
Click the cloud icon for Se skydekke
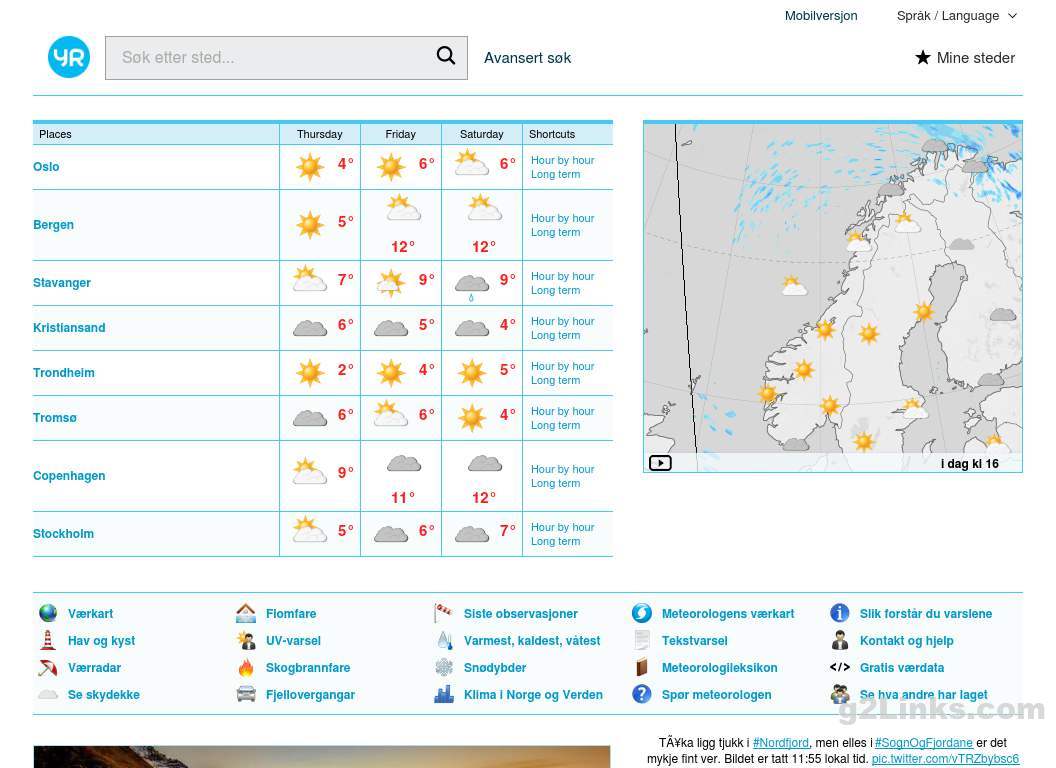point(48,694)
